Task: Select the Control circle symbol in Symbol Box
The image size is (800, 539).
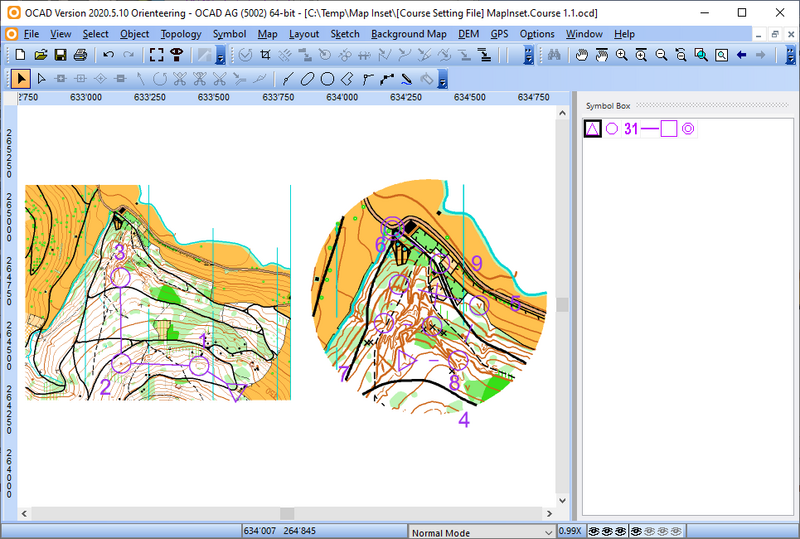Action: click(x=612, y=129)
